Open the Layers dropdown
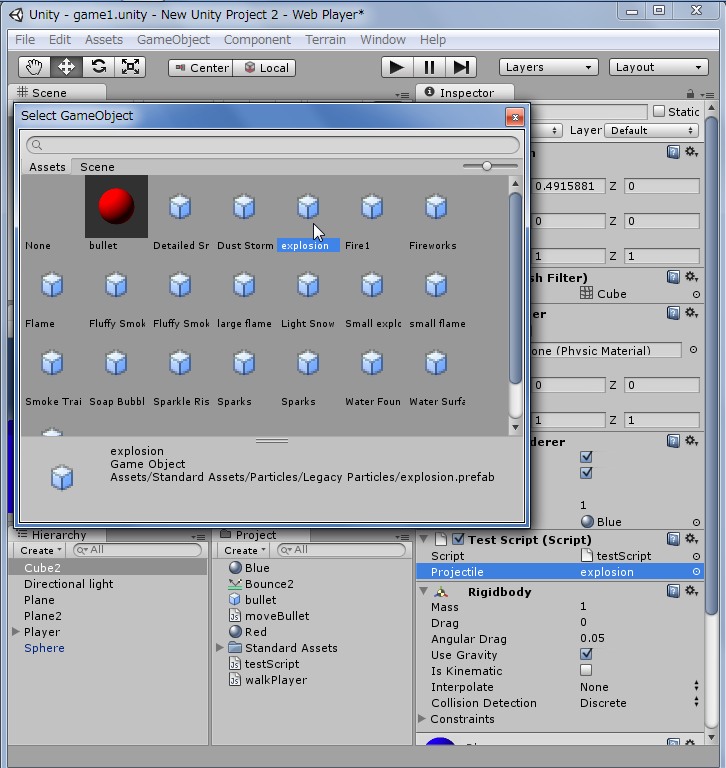 point(548,67)
